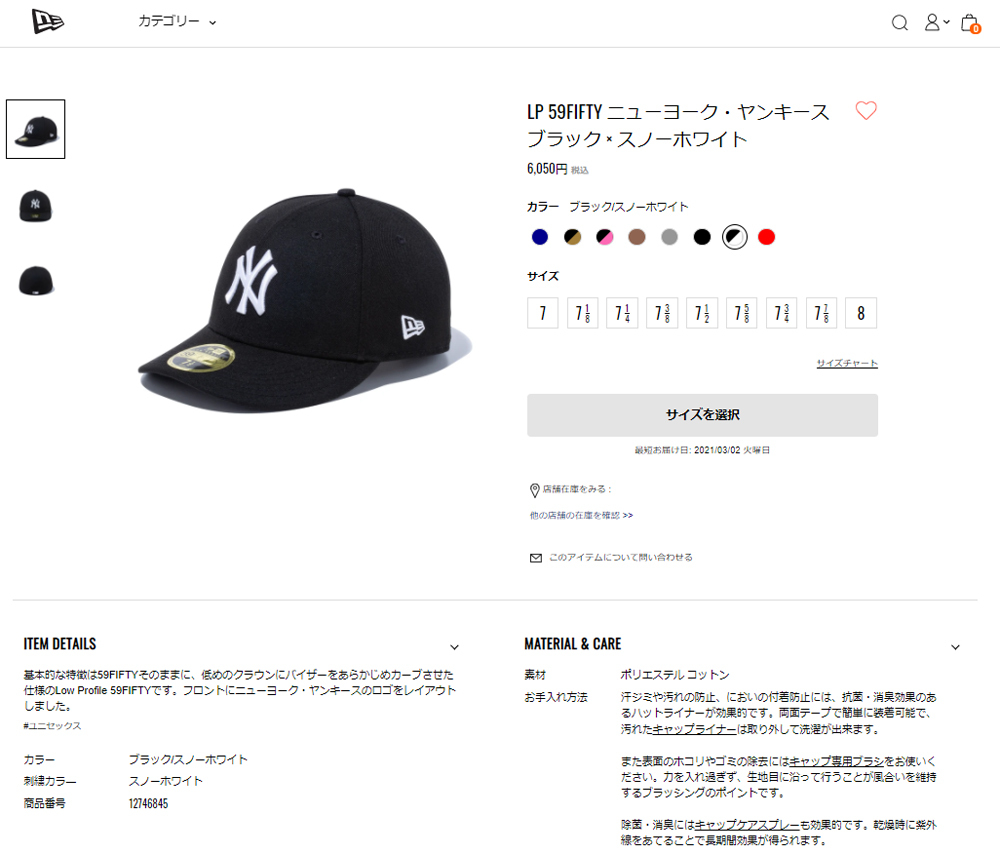Select size 8 option

point(861,313)
